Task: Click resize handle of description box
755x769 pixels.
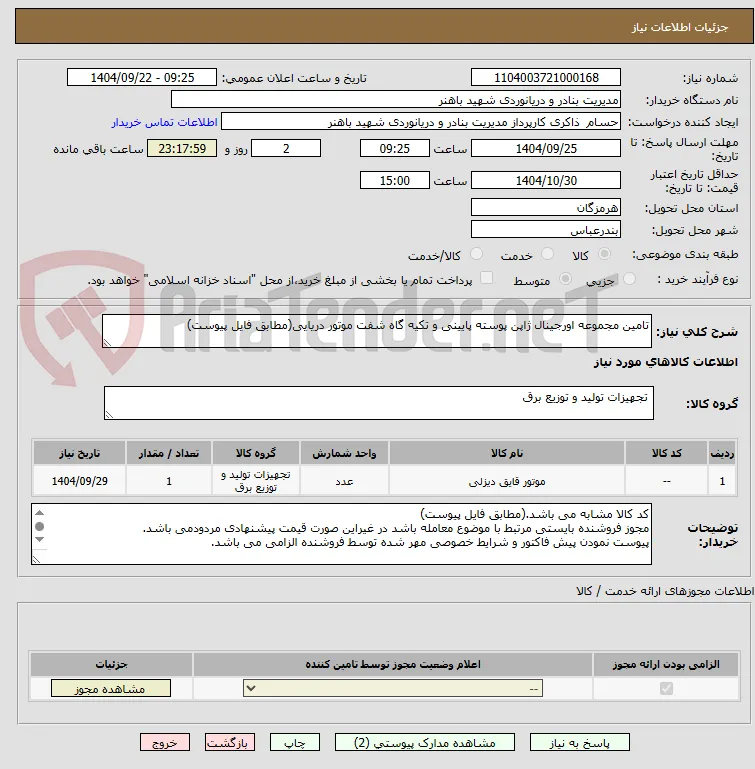Action: [107, 343]
